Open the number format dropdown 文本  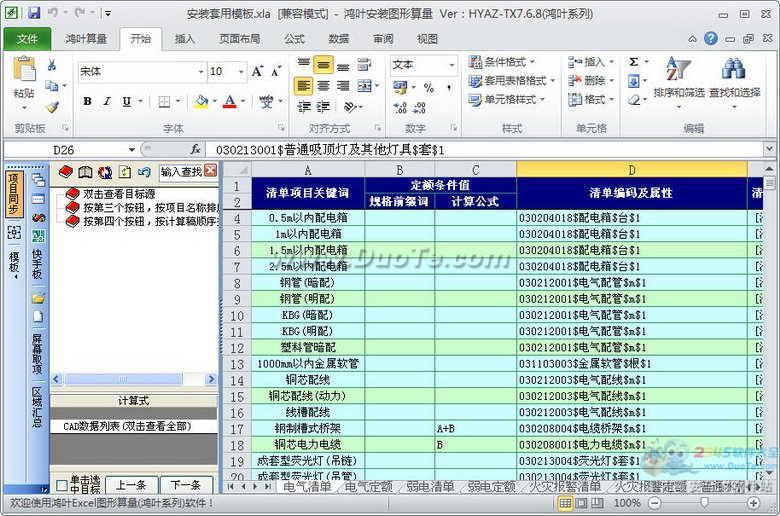coord(450,64)
